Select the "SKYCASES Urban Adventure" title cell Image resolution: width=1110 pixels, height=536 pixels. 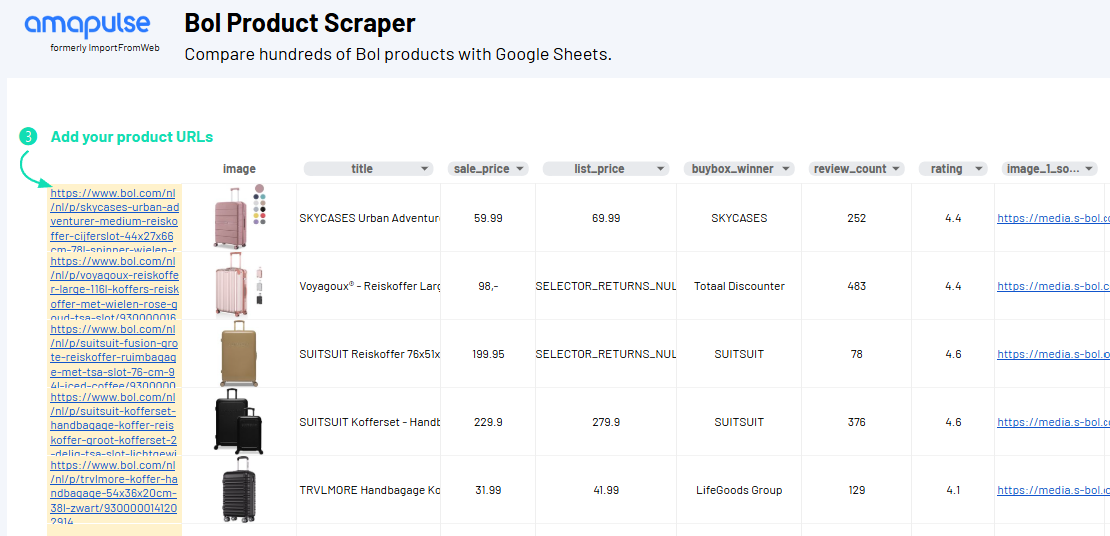point(368,218)
